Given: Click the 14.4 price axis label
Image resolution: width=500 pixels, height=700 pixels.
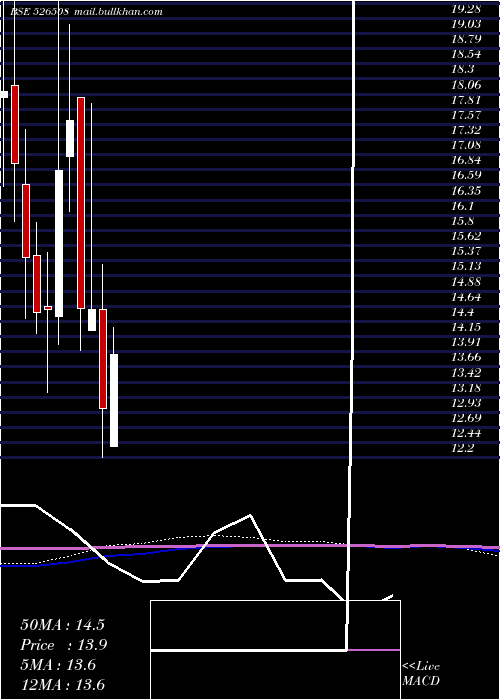Looking at the screenshot, I should (463, 312).
